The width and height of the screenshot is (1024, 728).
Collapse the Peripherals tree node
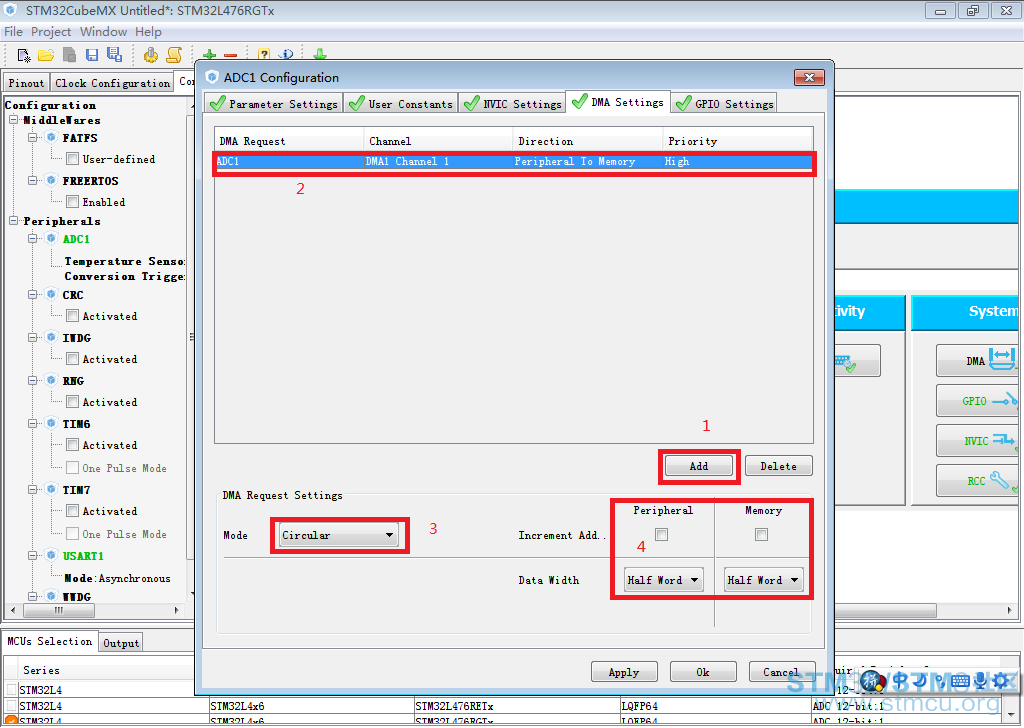pyautogui.click(x=14, y=221)
